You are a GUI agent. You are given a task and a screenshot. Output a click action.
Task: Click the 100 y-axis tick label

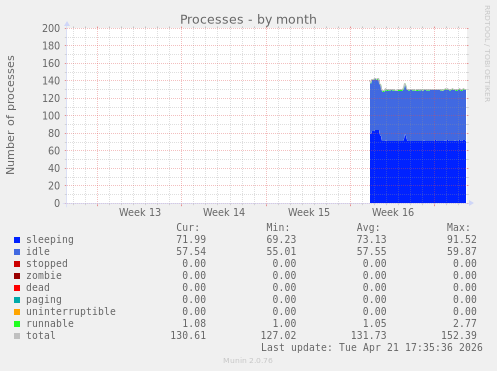tap(51, 116)
